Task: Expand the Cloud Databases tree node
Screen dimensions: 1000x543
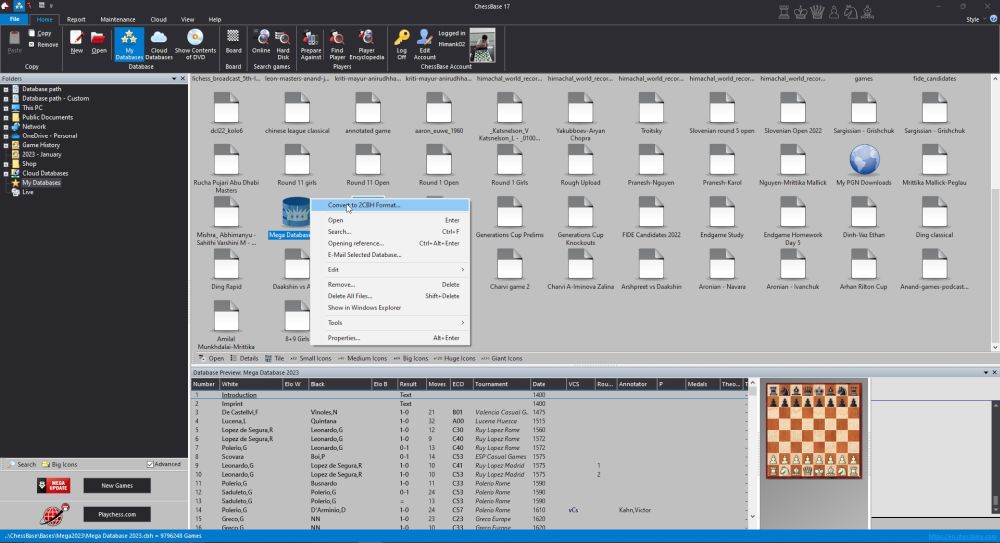Action: 6,173
